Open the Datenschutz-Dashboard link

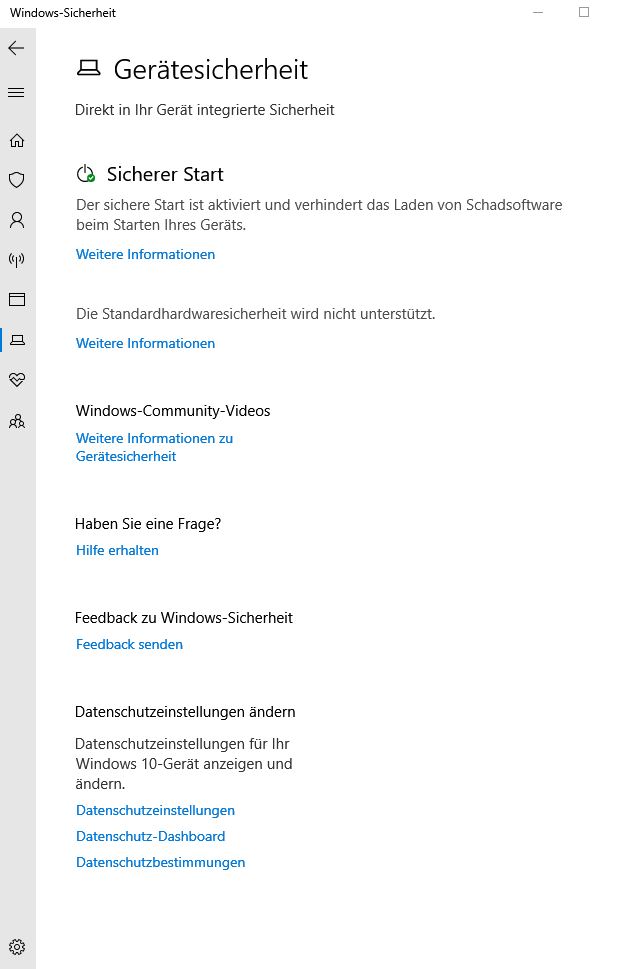[150, 836]
